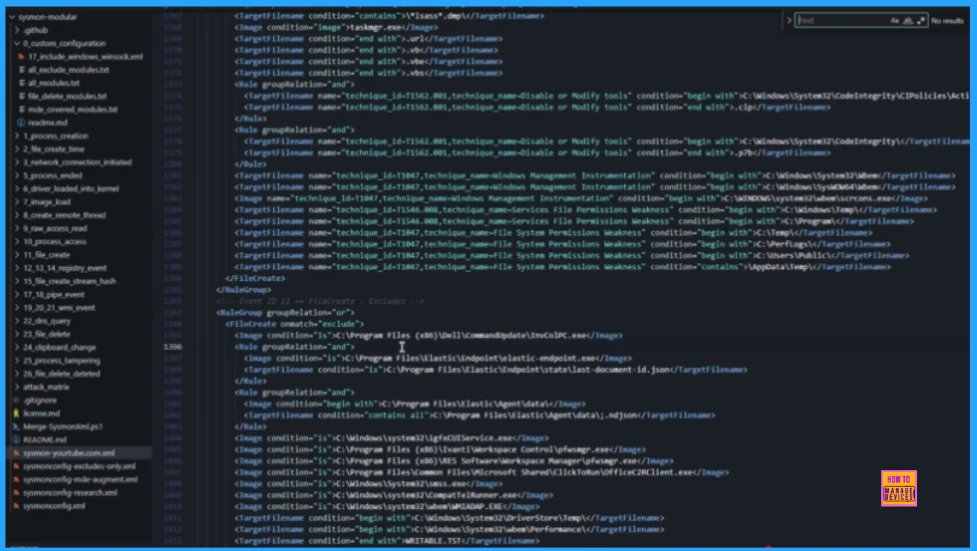Screen dimensions: 977x551
Task: Click the taskmgr.exe Image condition line
Action: click(x=336, y=27)
